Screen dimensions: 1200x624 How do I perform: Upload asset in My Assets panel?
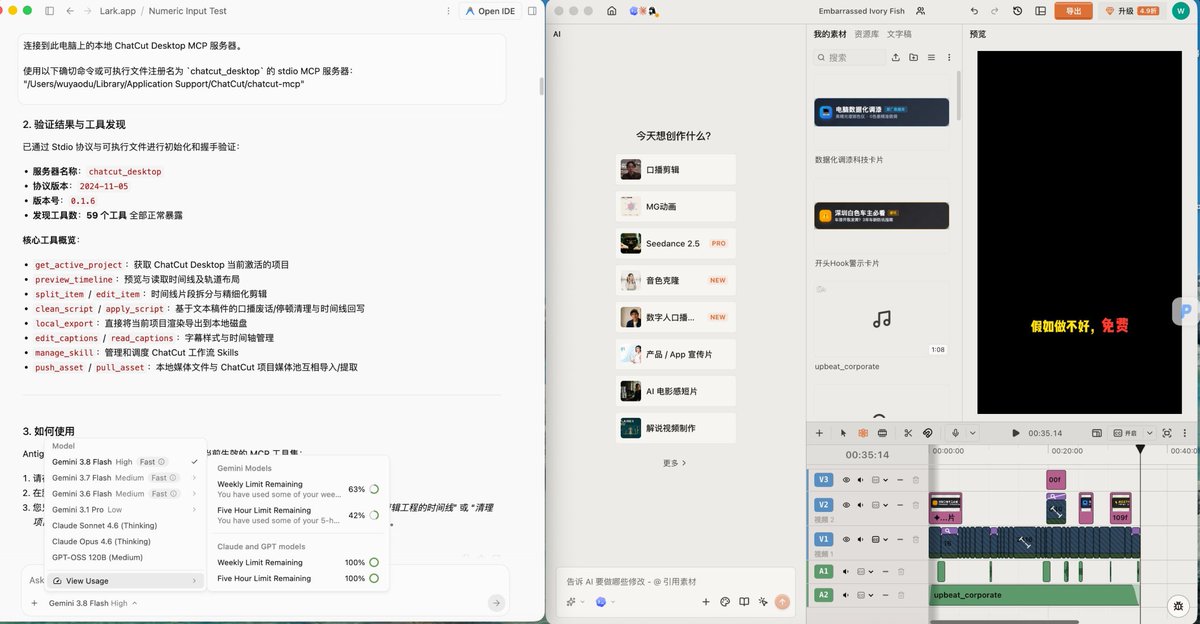click(896, 58)
